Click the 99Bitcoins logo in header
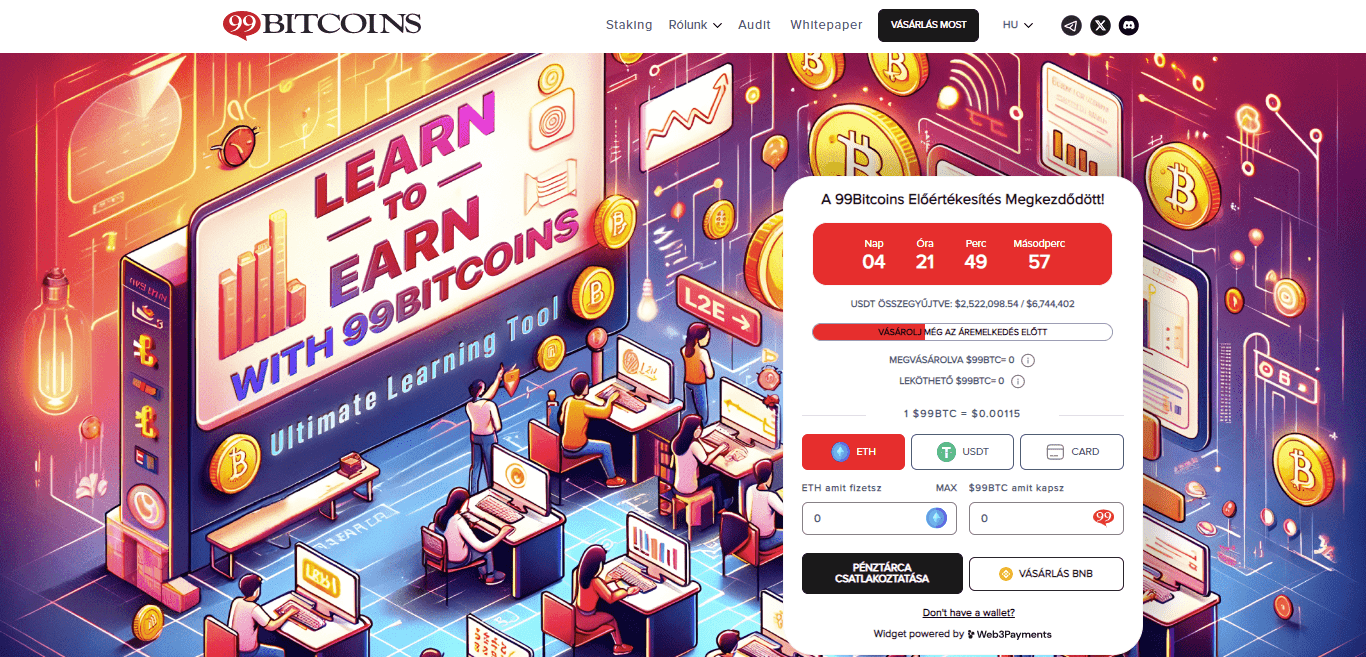 pyautogui.click(x=322, y=24)
